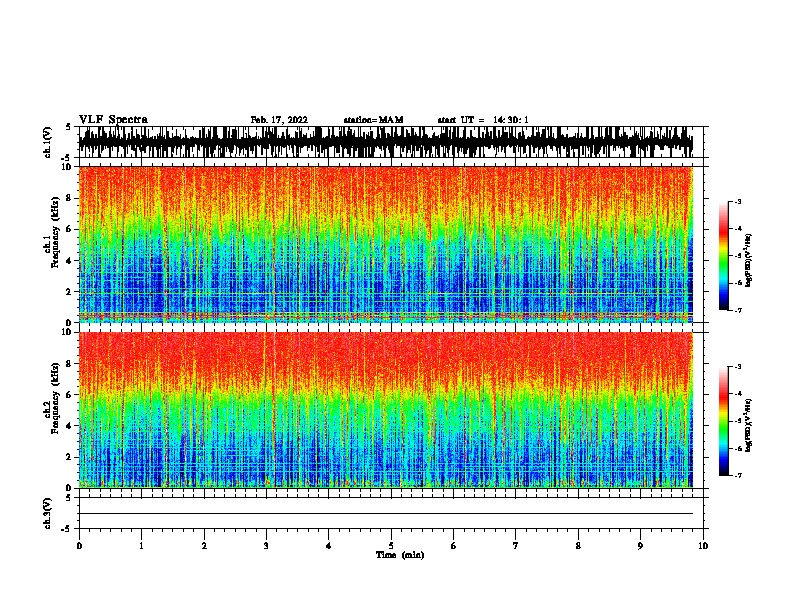This screenshot has width=792, height=612.
Task: Click the ch.1 spectrogram color bar
Action: [723, 256]
